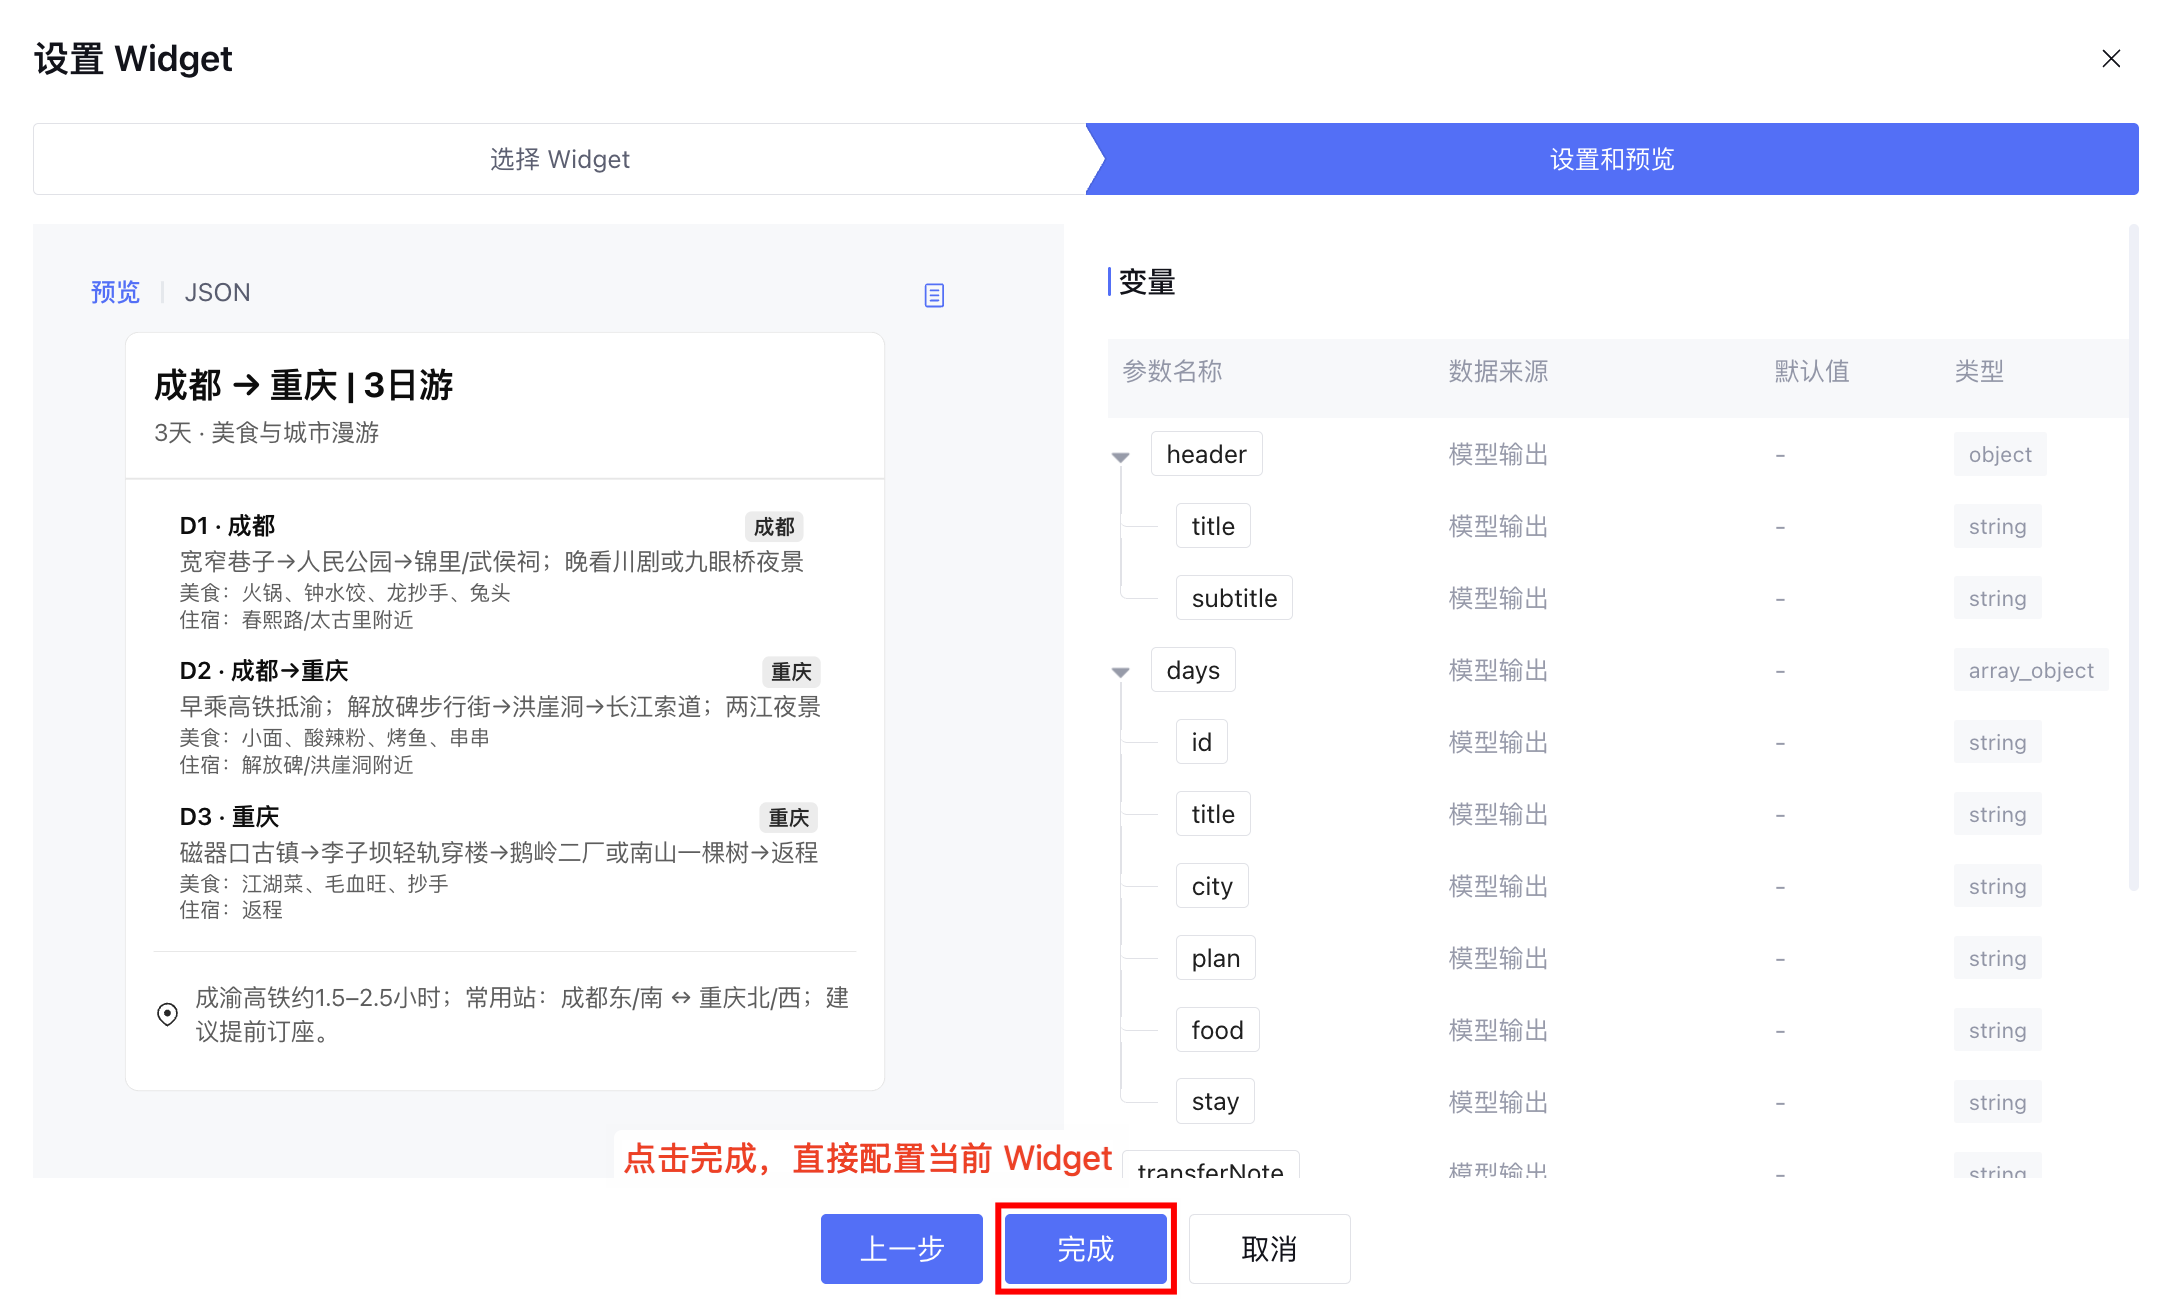Select the 设置和预览 step
Image resolution: width=2166 pixels, height=1310 pixels.
[1611, 159]
